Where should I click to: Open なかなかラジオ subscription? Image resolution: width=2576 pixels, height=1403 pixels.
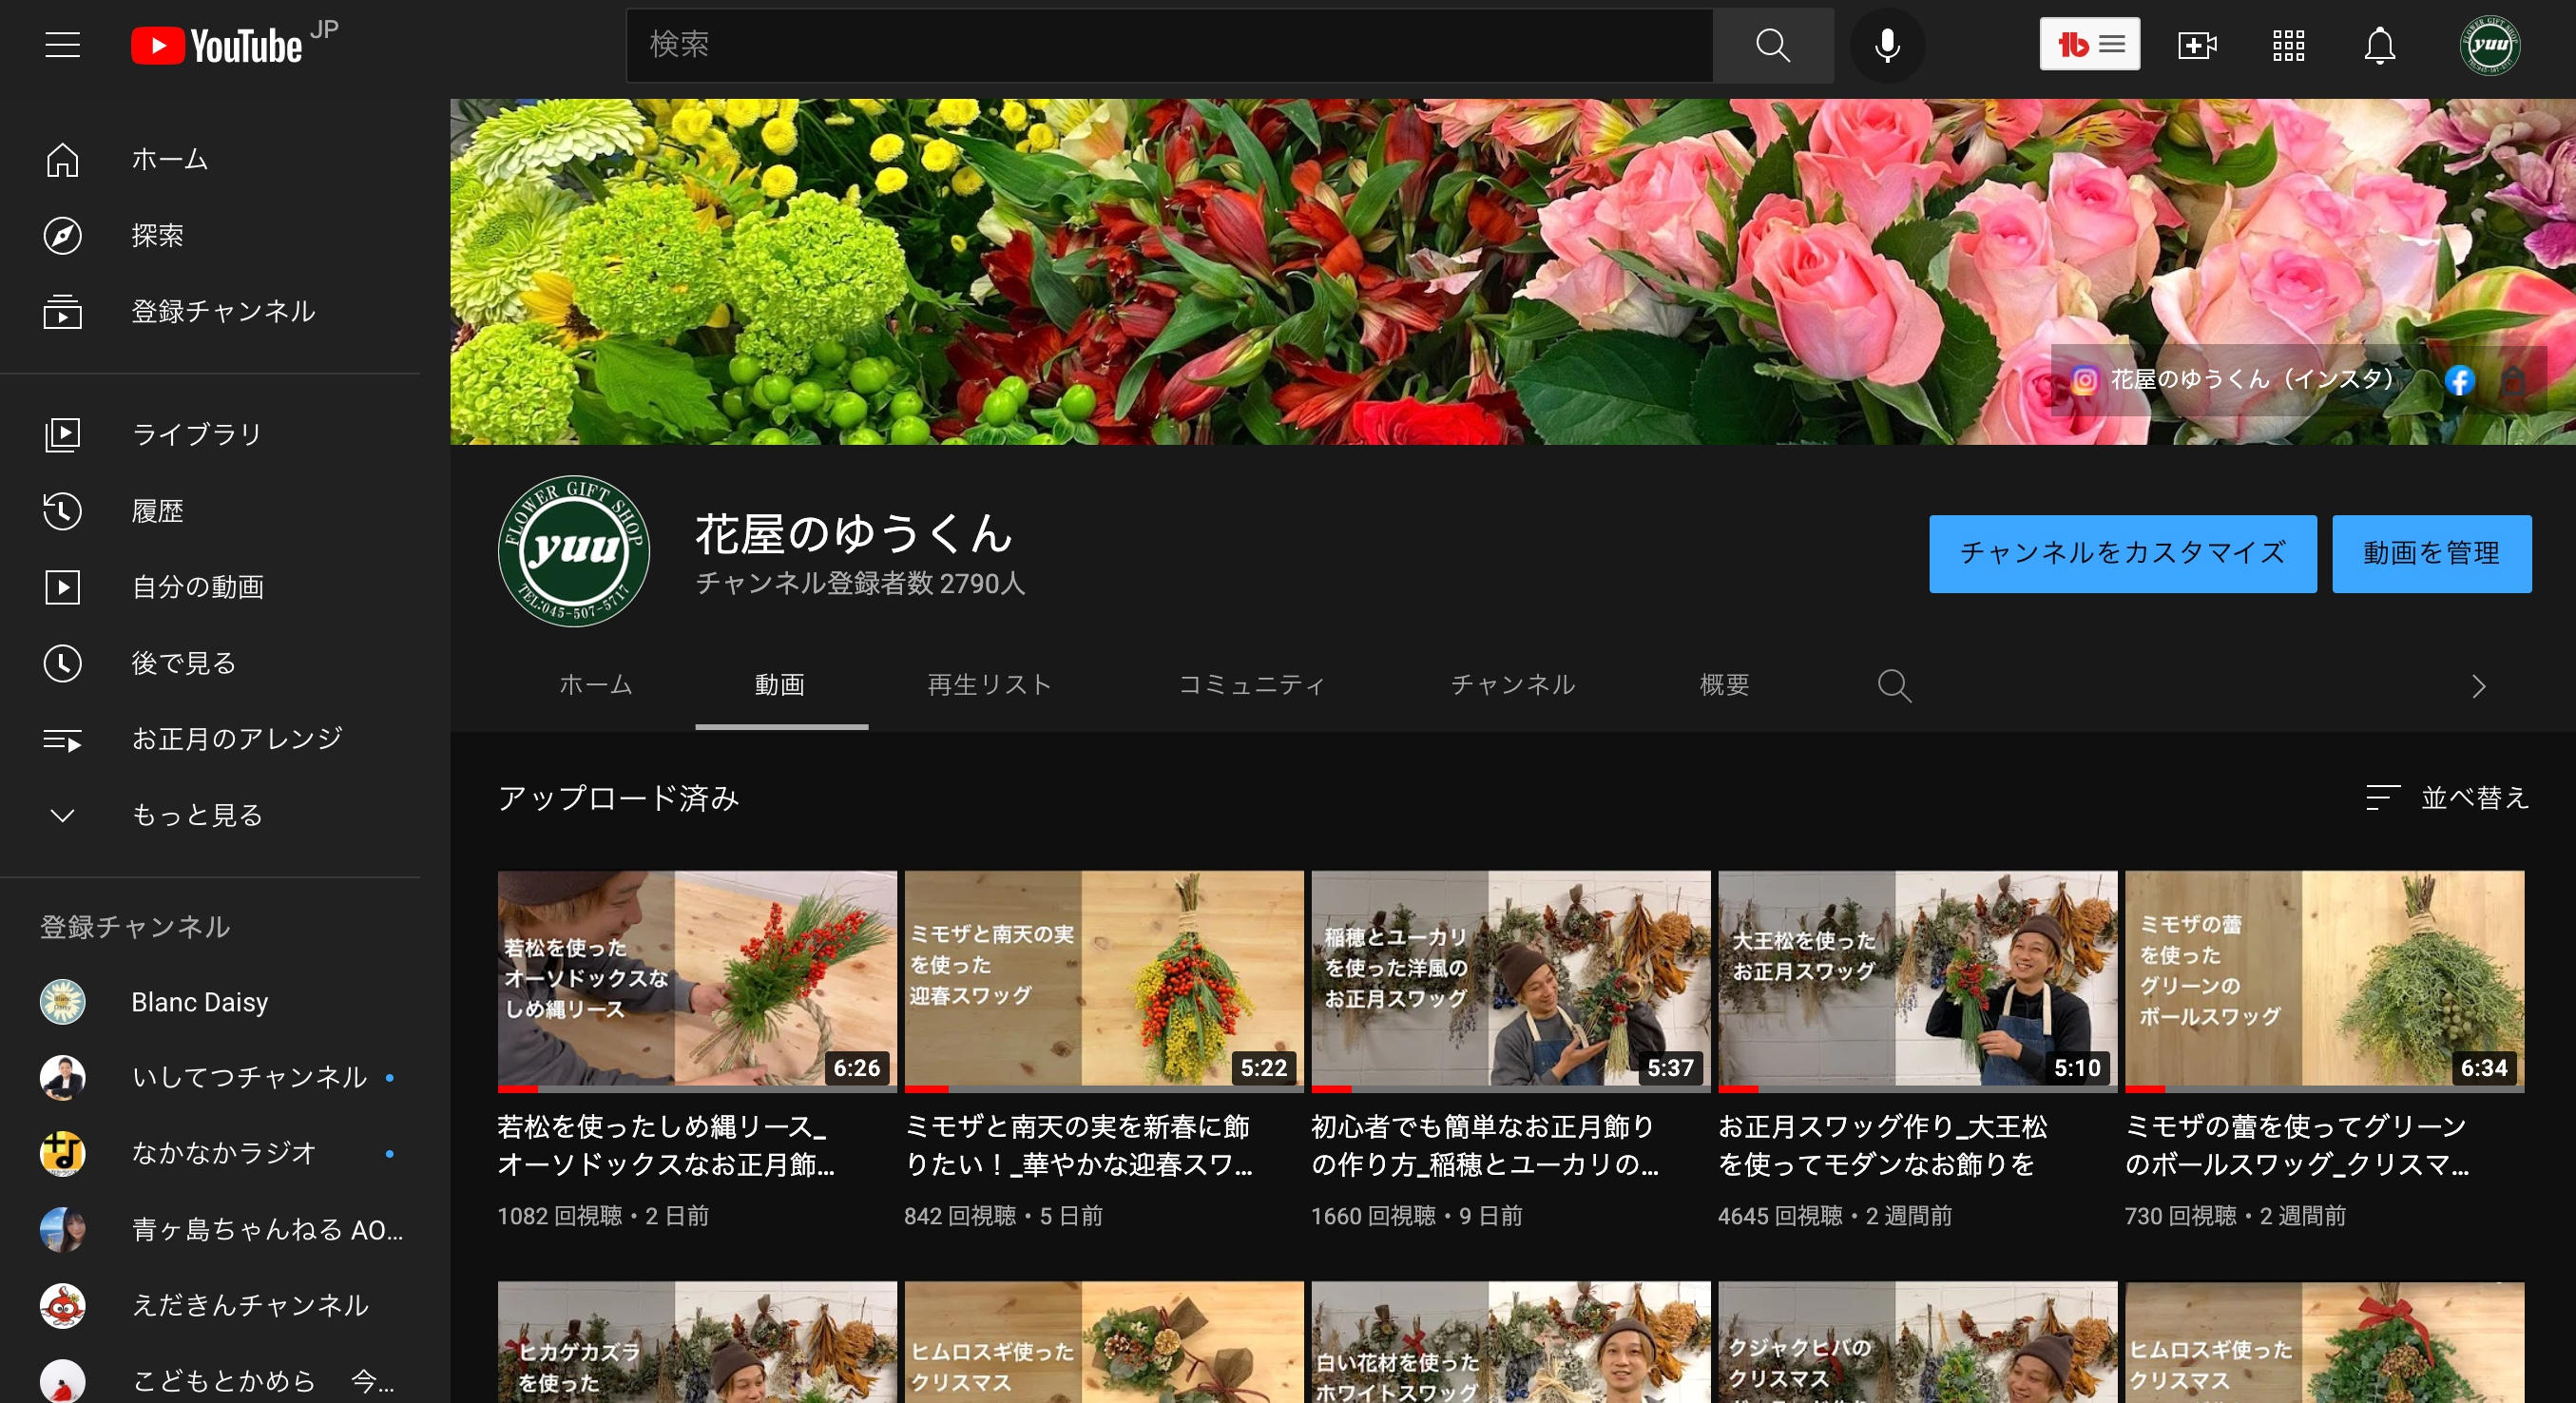[x=210, y=1154]
